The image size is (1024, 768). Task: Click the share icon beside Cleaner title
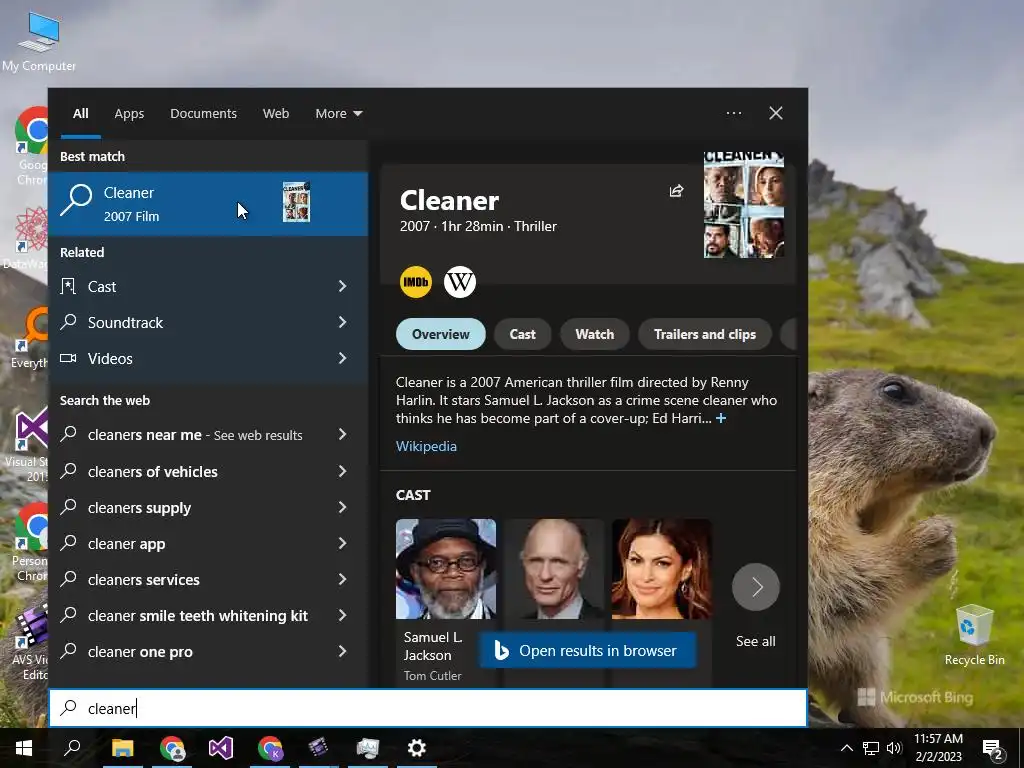coord(677,191)
